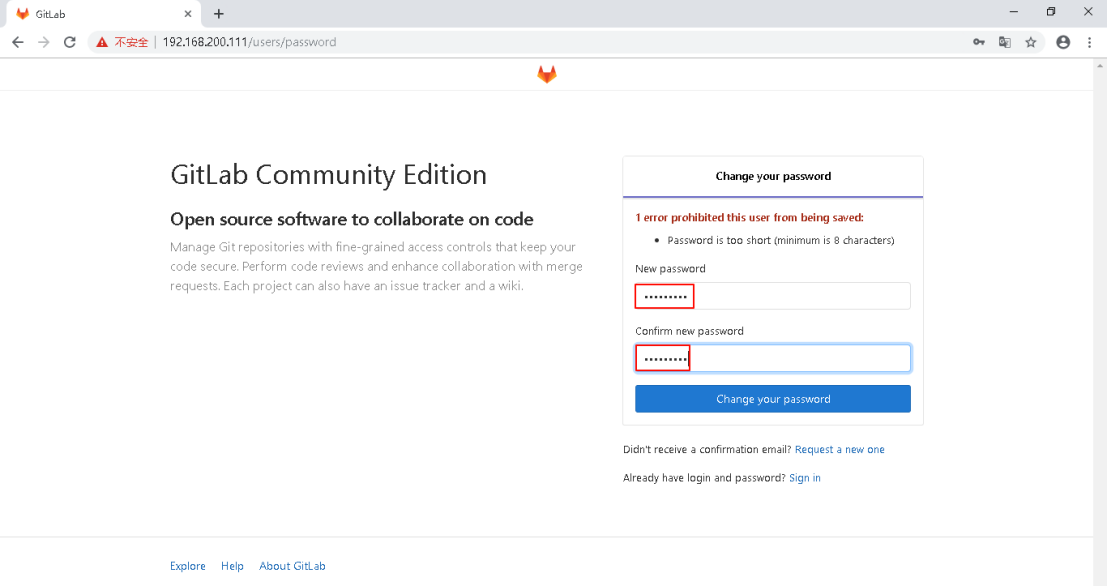Open the Chrome profile avatar icon
Screen dimensions: 1108x587
1063,42
